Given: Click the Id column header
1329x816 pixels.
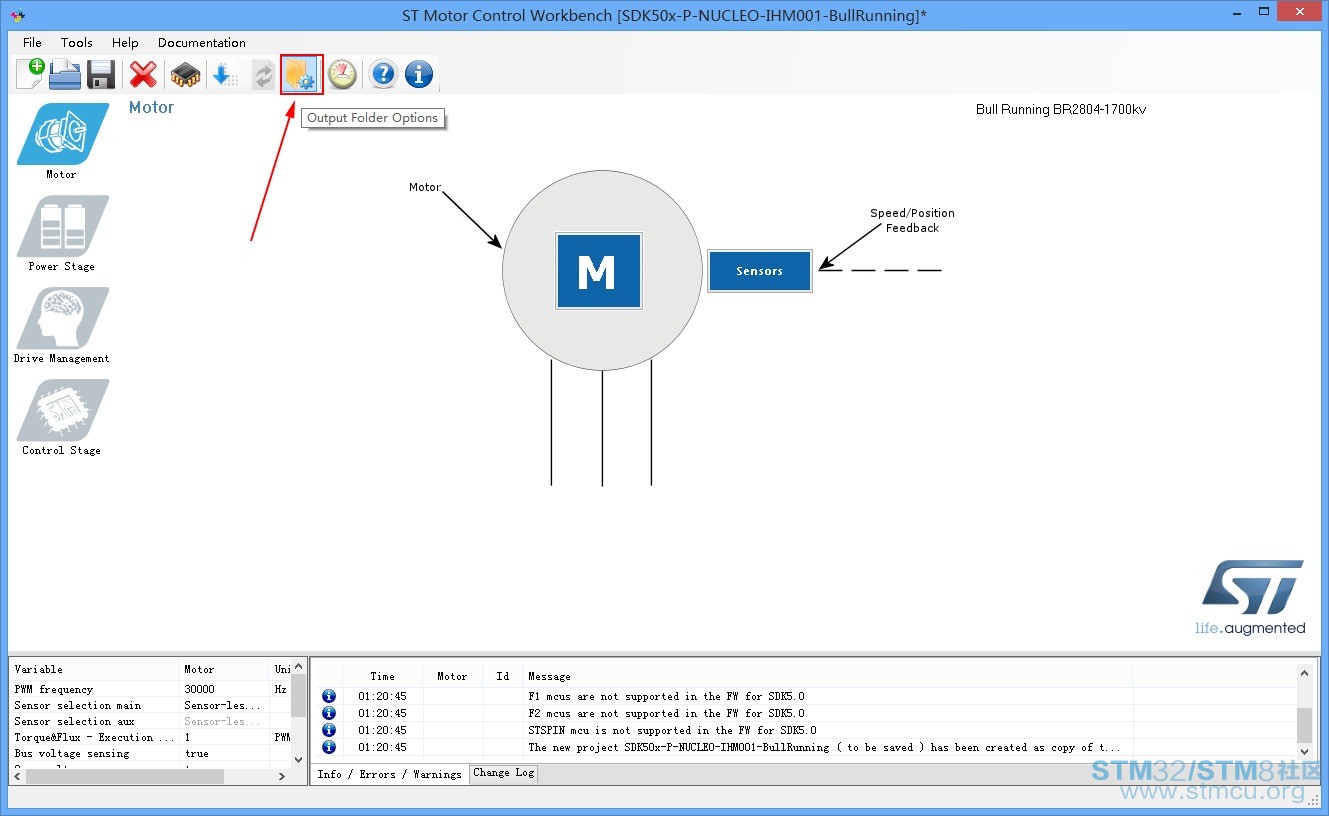Looking at the screenshot, I should coord(502,676).
